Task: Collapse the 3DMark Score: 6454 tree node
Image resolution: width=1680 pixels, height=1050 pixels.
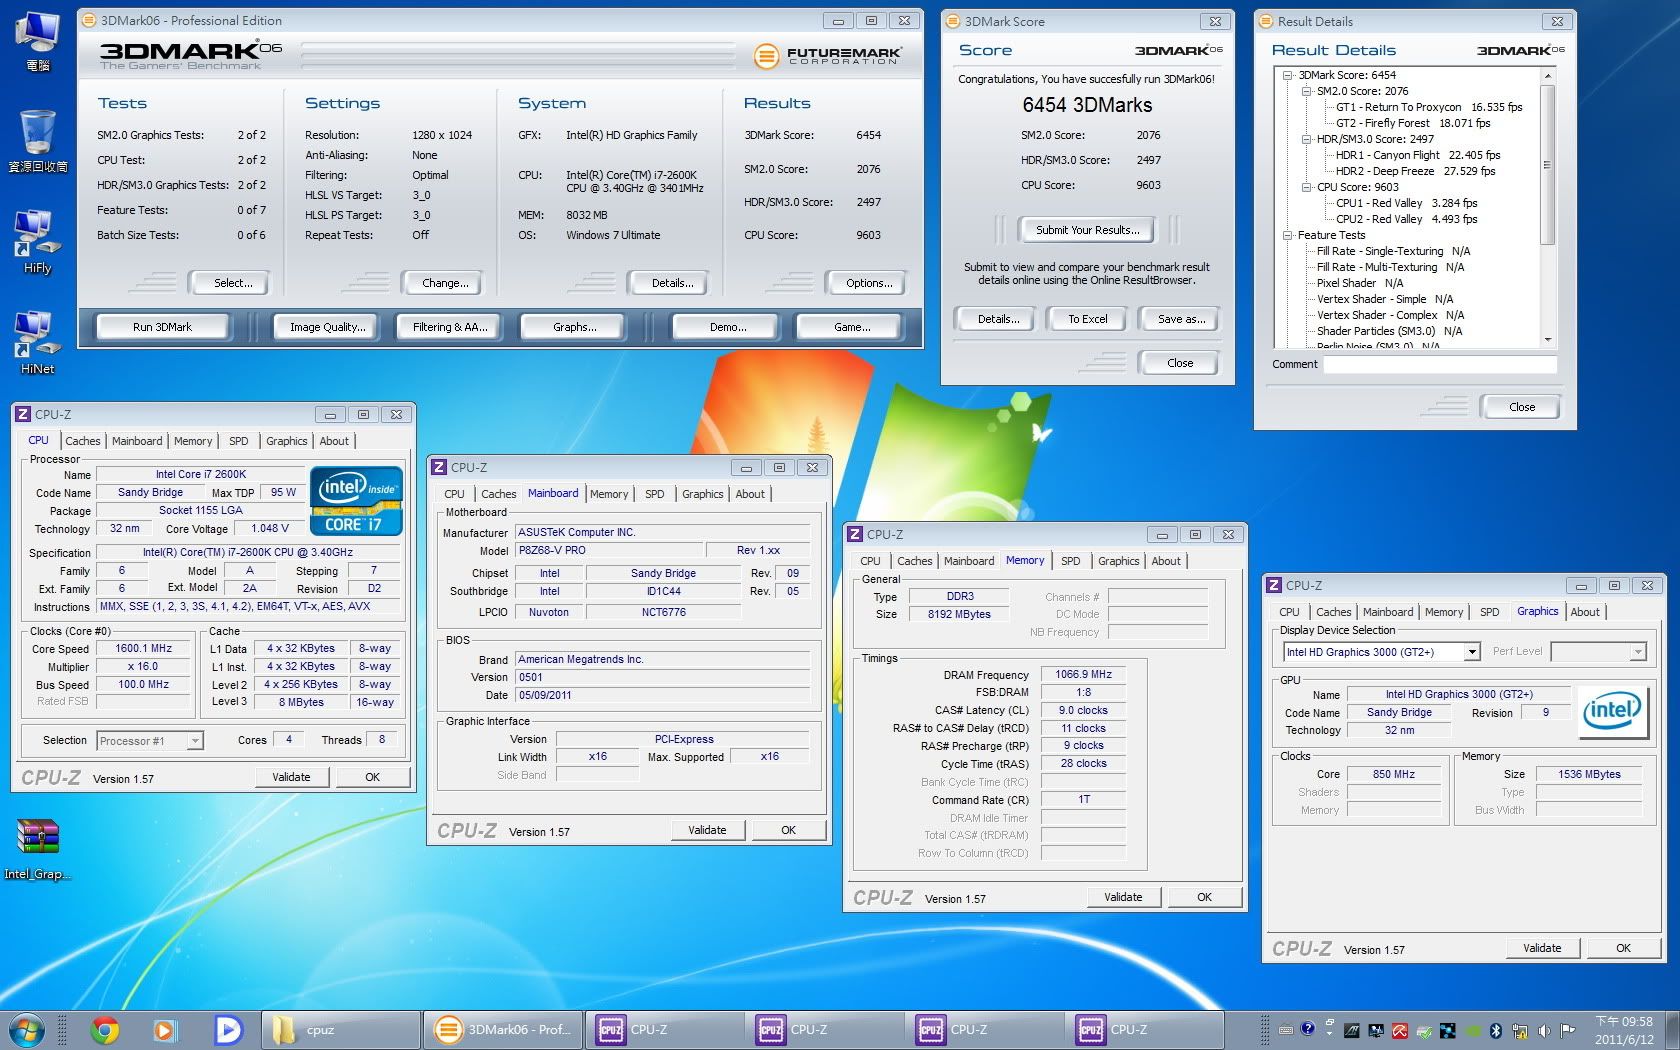Action: [1289, 75]
